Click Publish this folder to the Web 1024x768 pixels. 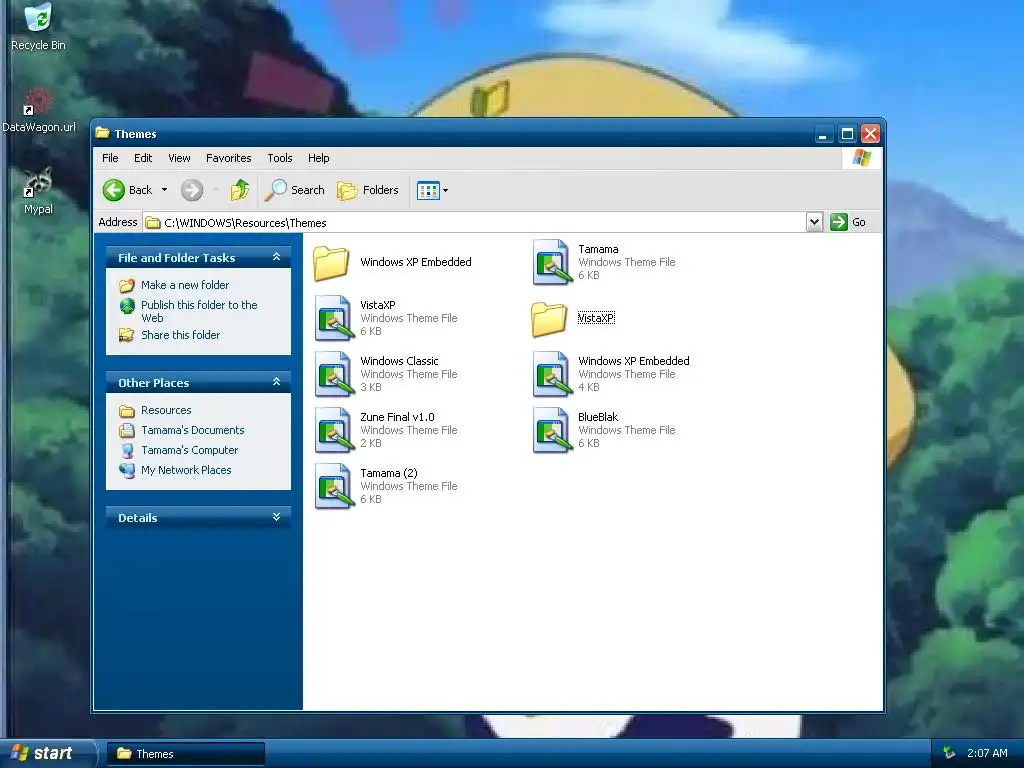point(199,312)
